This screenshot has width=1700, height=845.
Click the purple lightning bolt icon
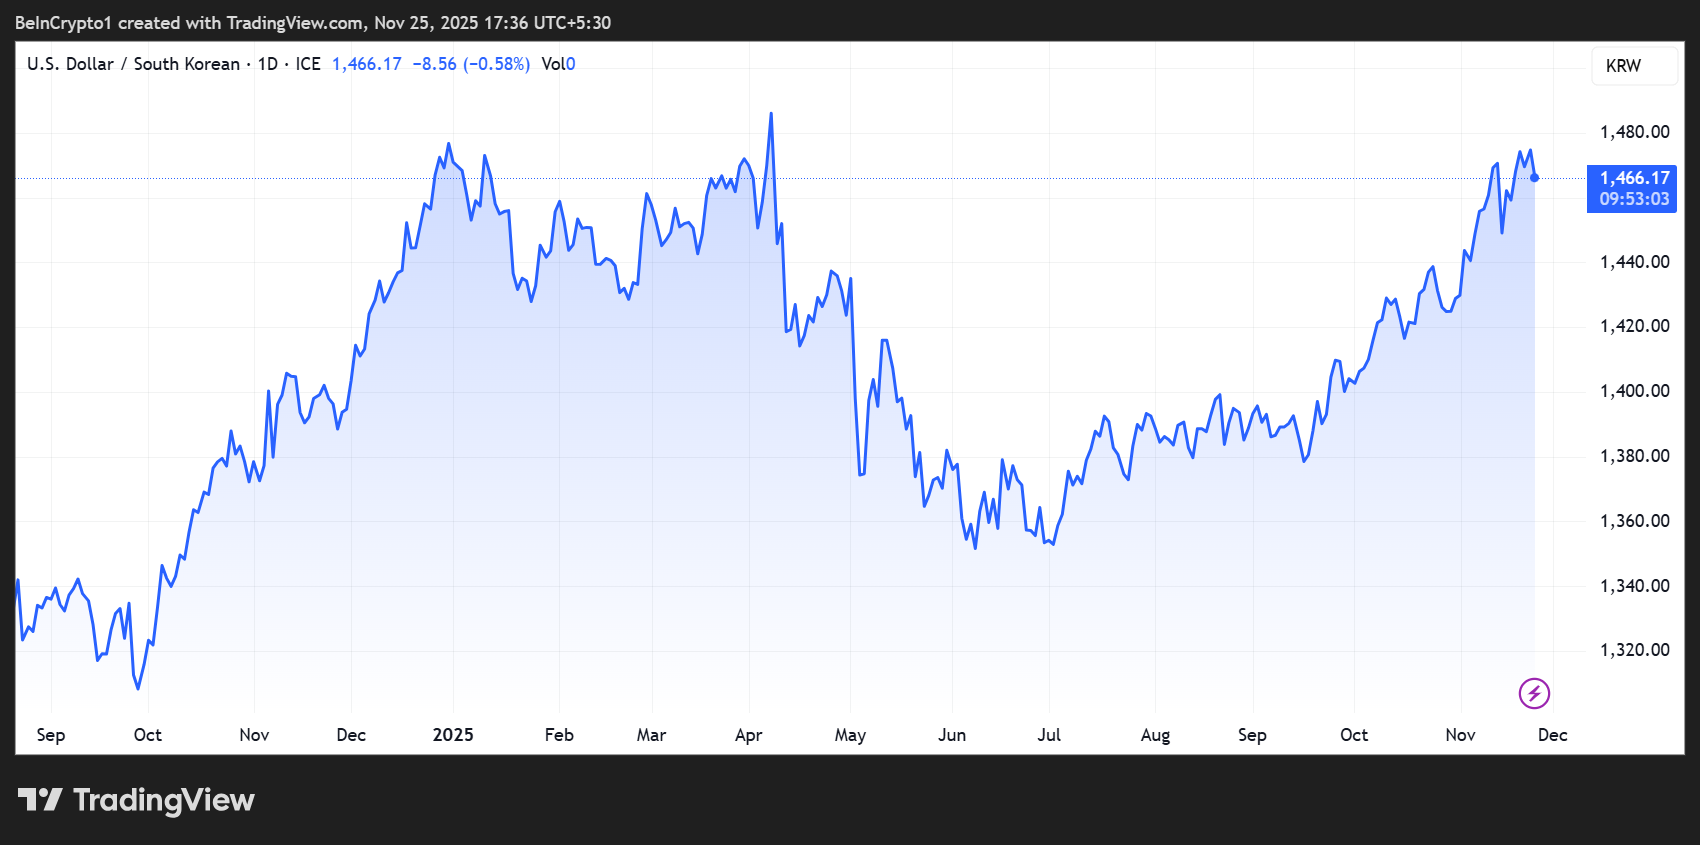pos(1534,693)
